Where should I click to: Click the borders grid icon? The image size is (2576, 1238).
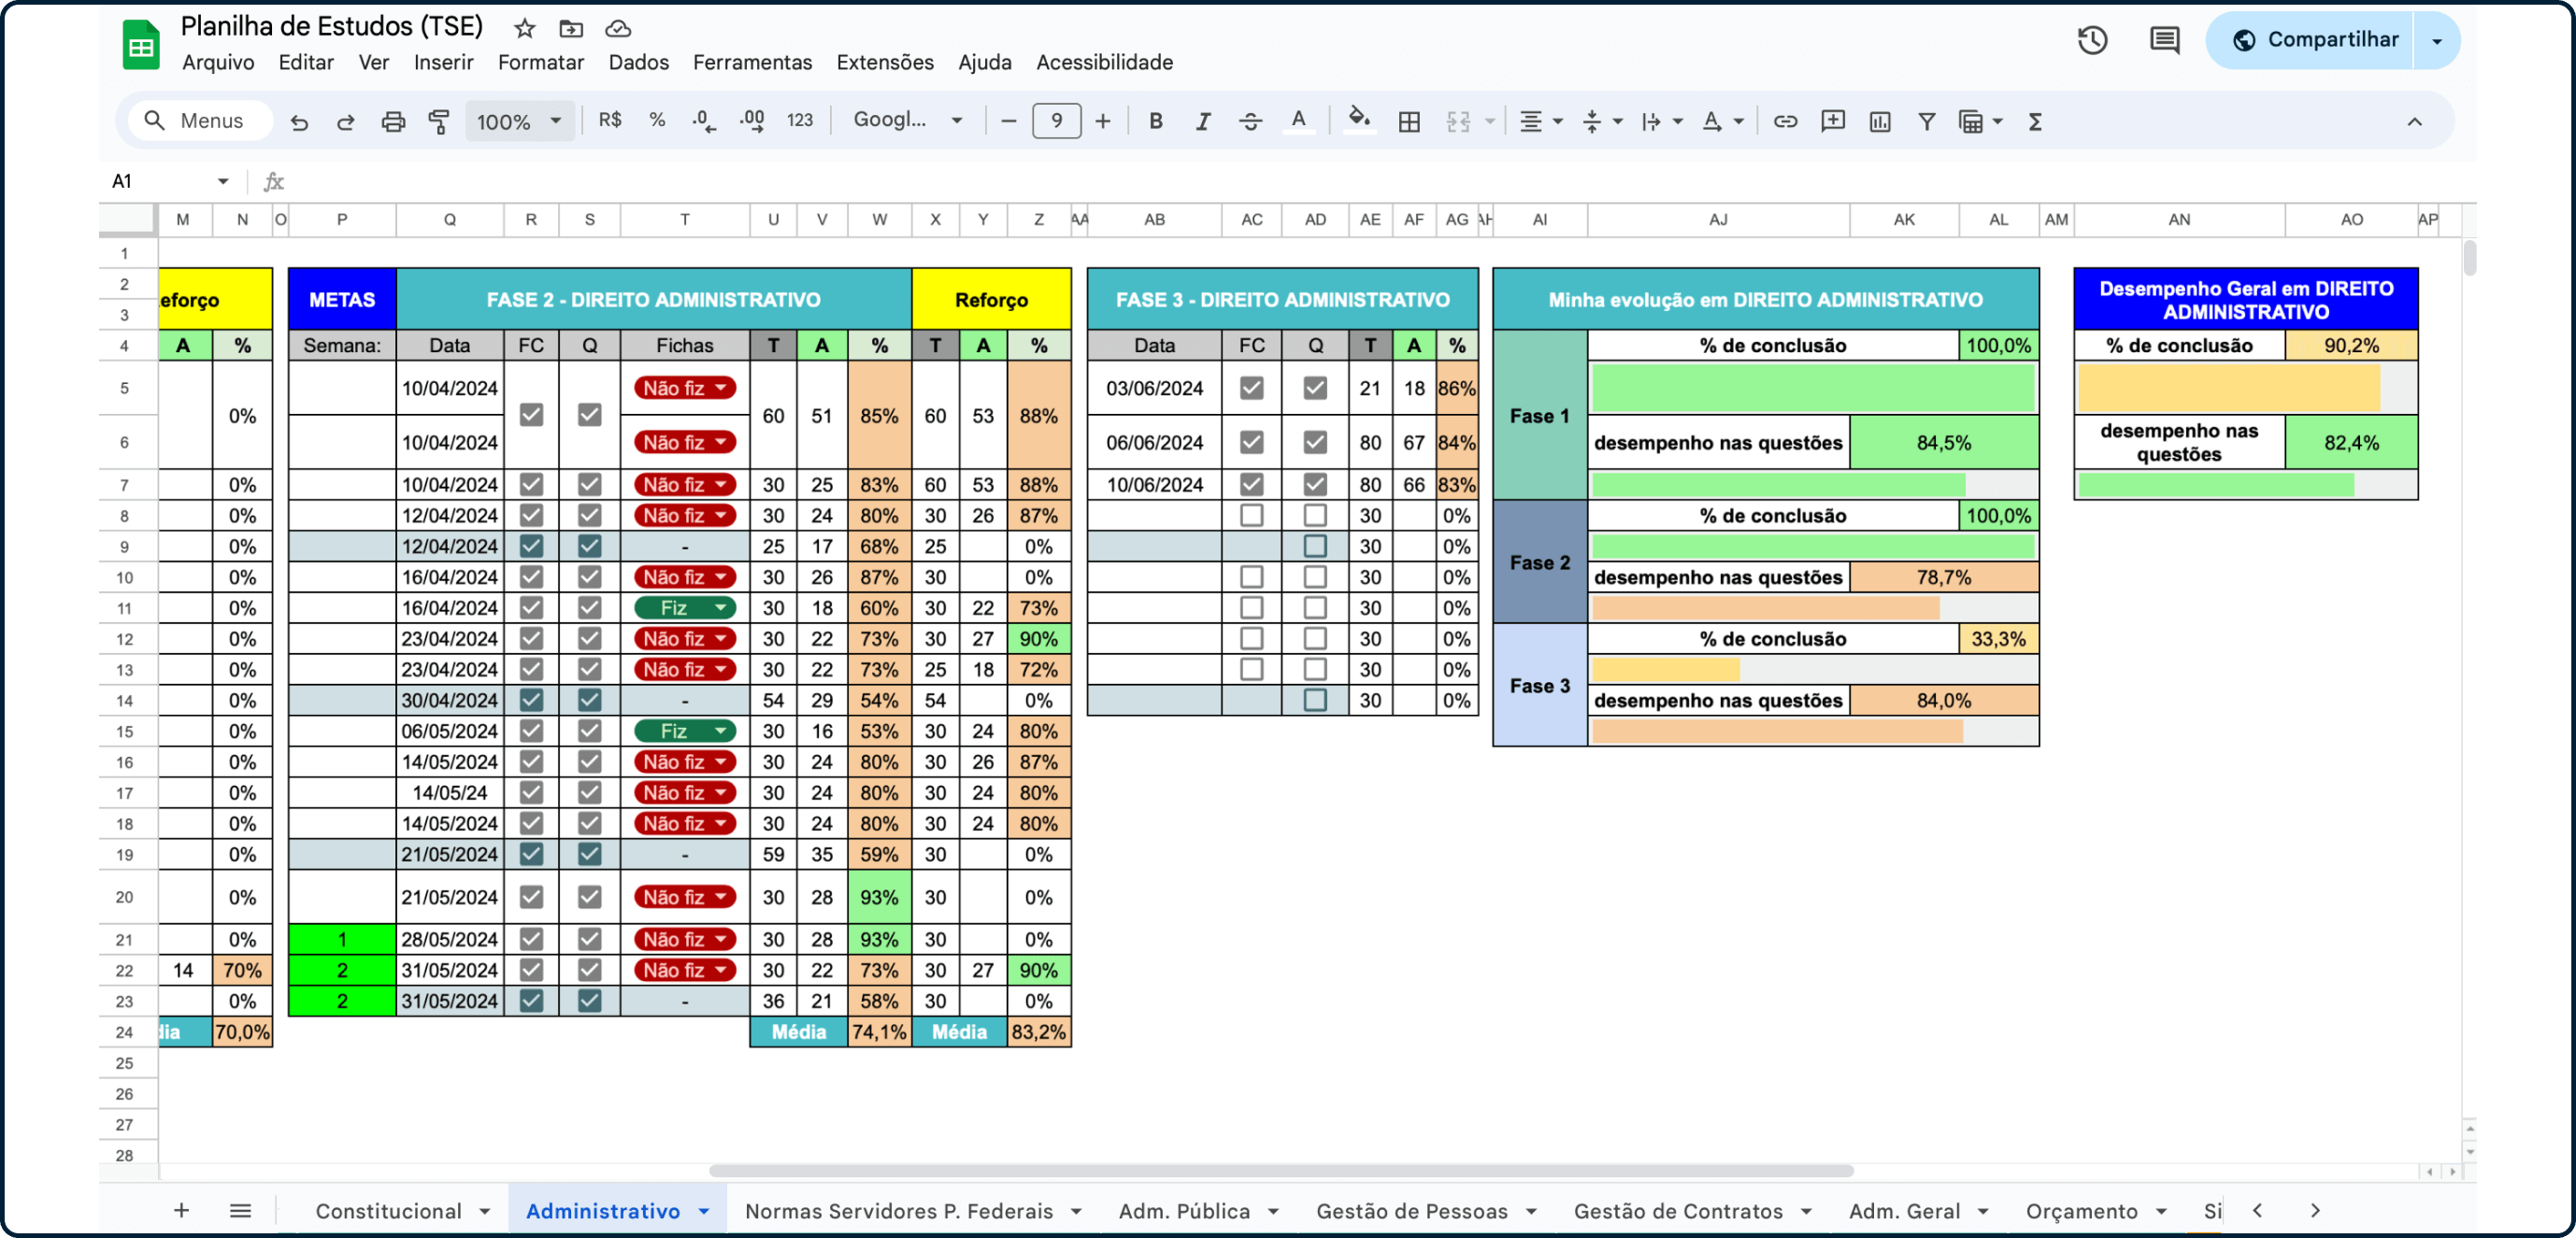(1409, 121)
